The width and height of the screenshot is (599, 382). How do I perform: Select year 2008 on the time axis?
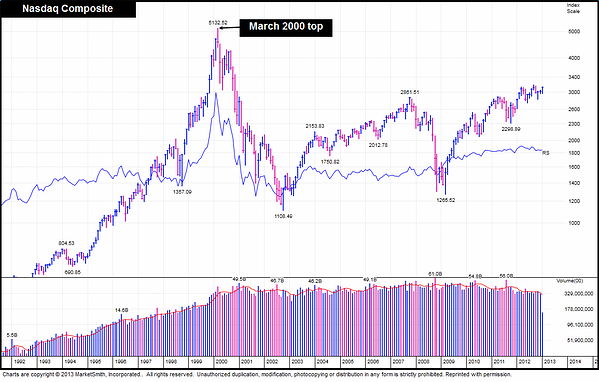423,362
